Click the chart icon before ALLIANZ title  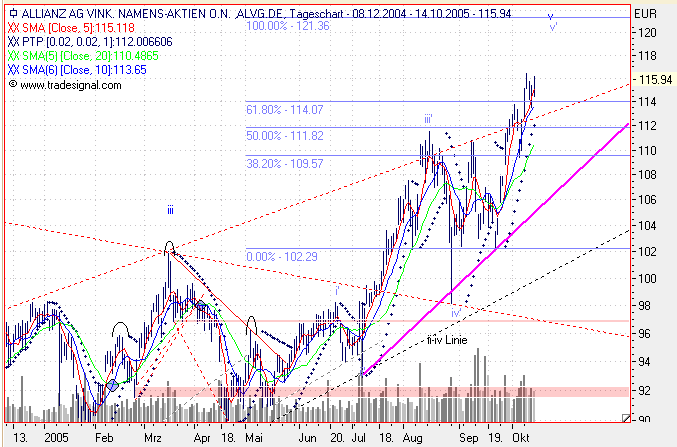(13, 13)
